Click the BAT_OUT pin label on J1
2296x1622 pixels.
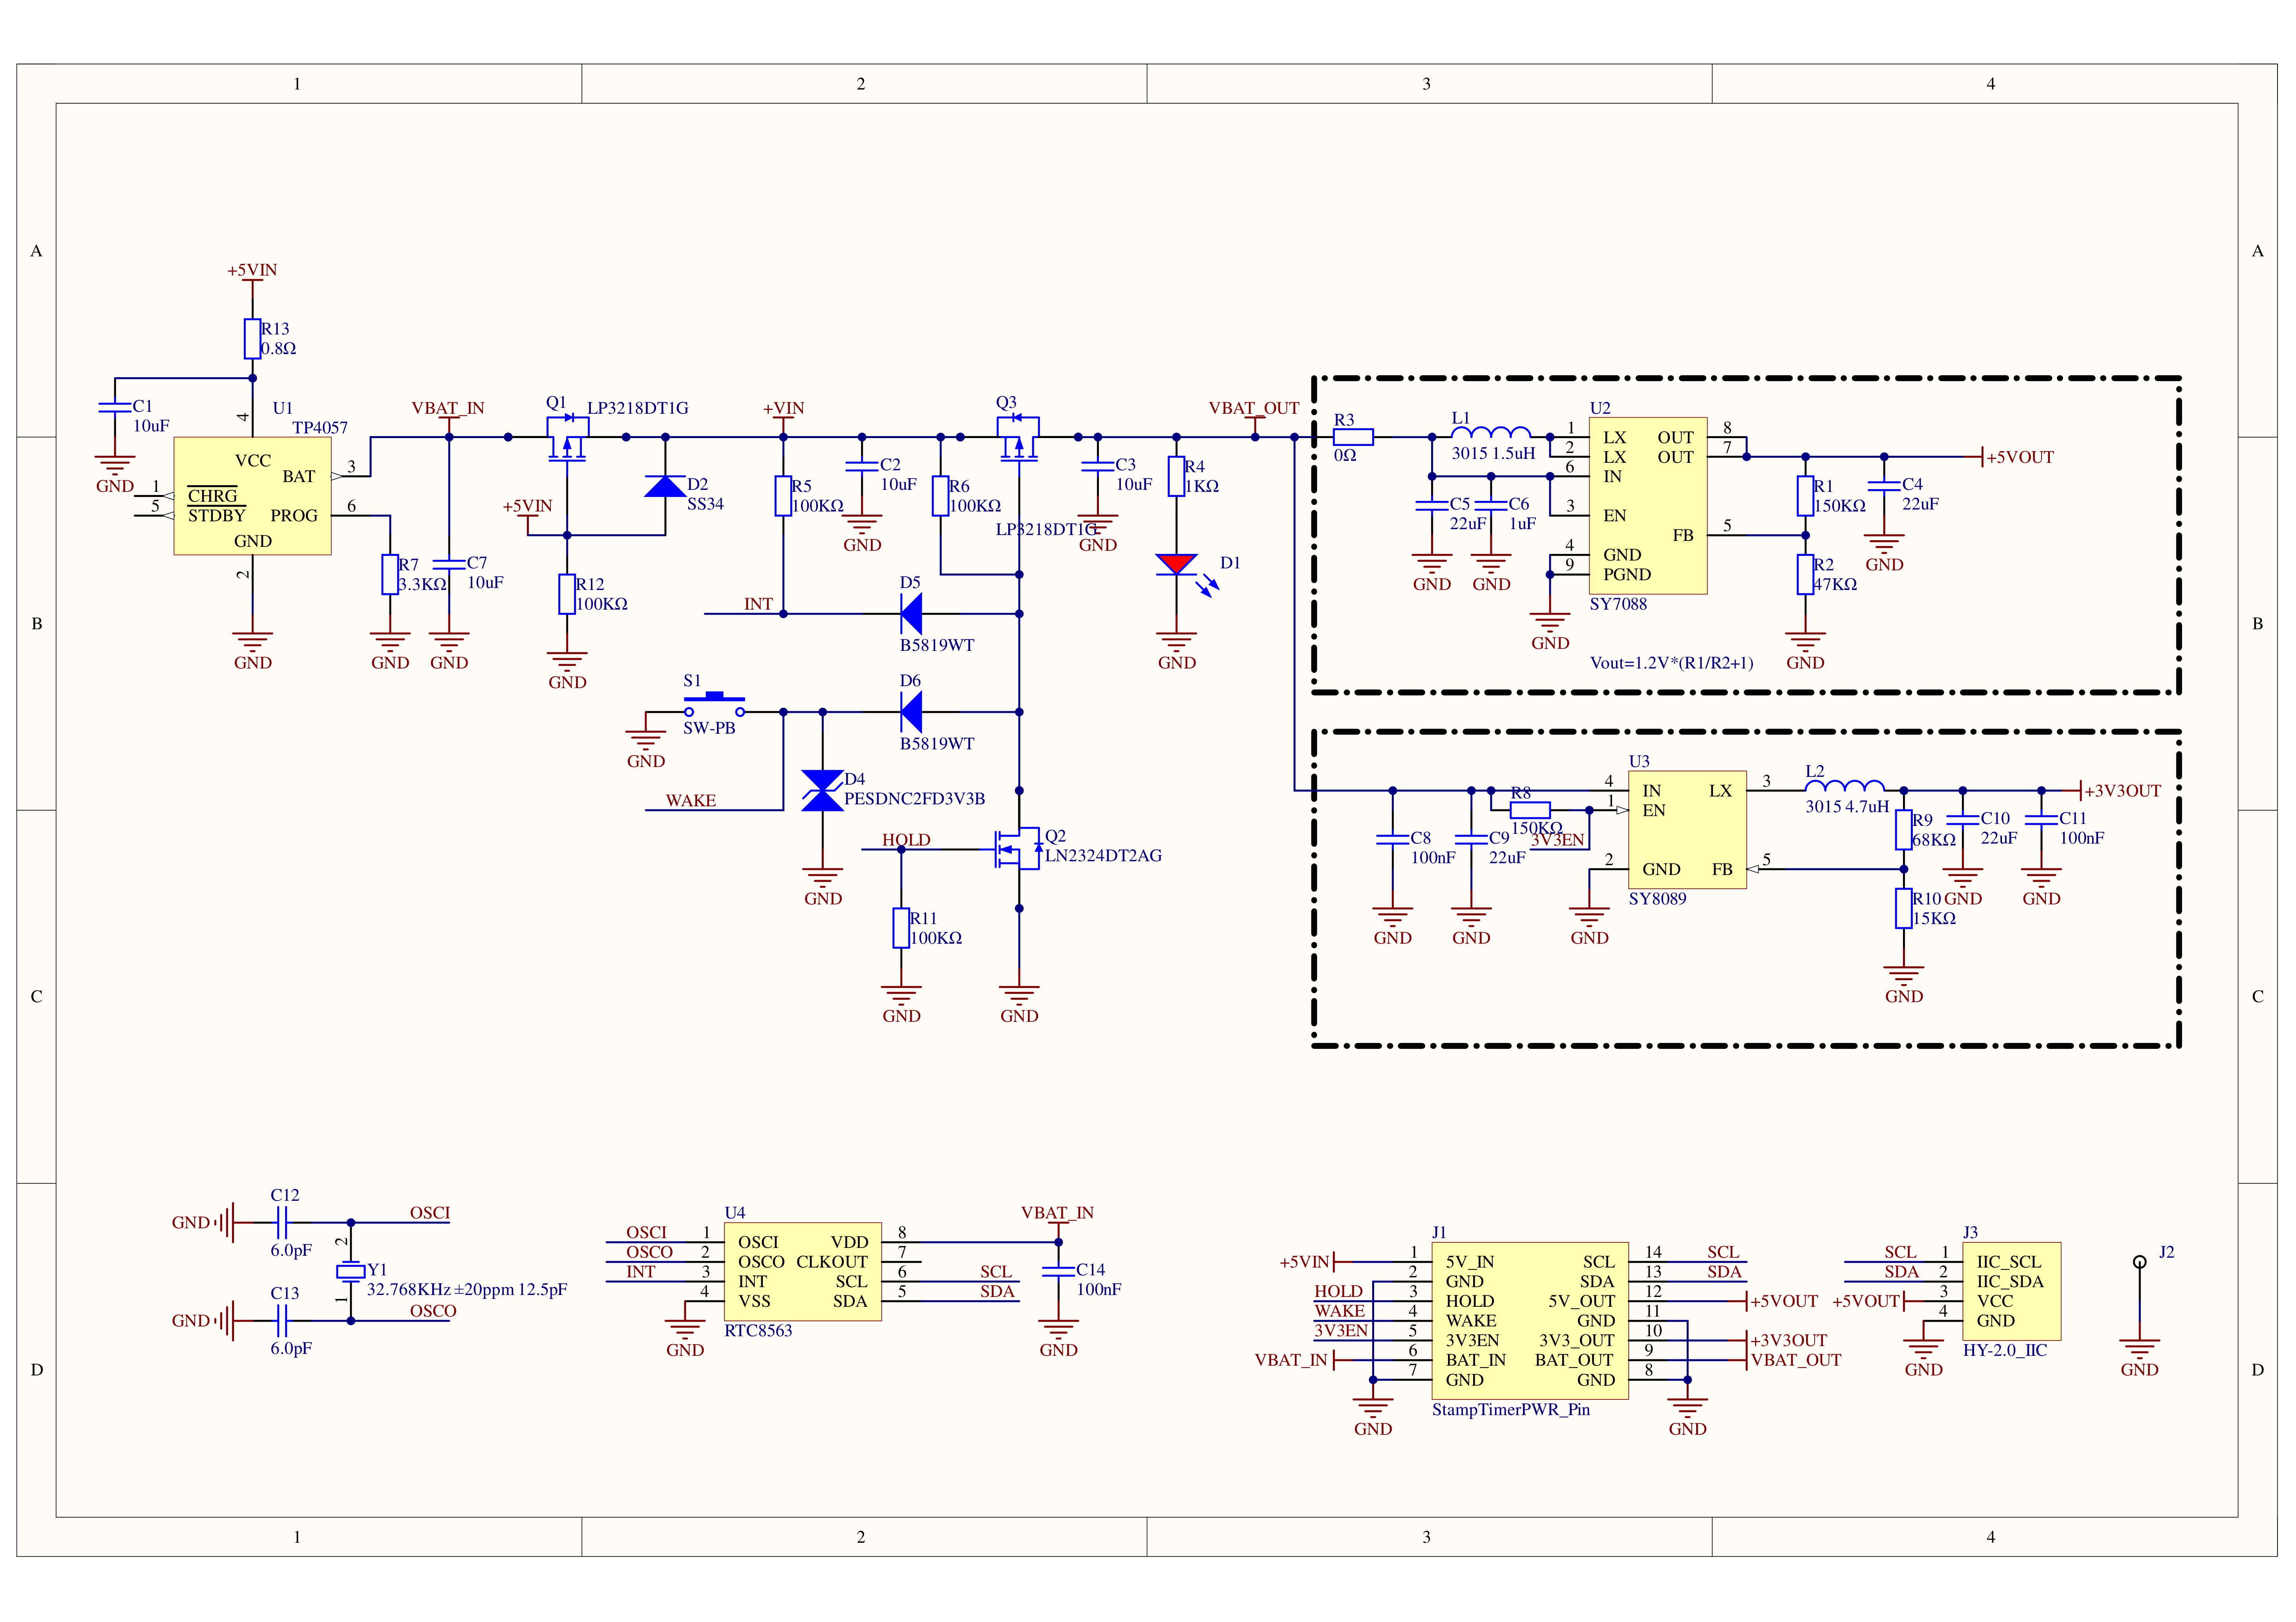[x=1574, y=1360]
